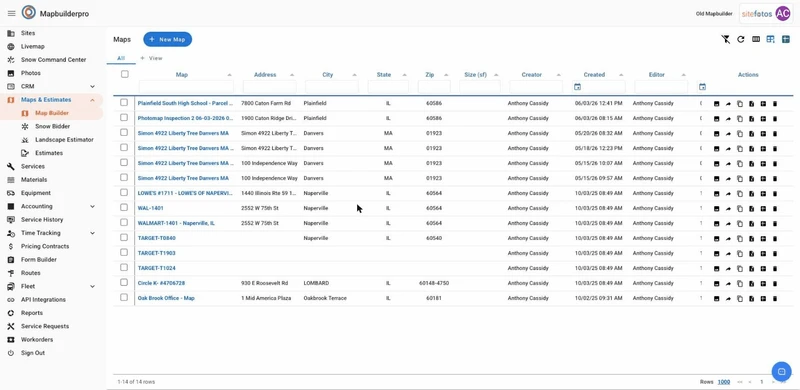Select the TARGET-T1024 row checkbox
Screen dimensions: 800x390
pos(124,267)
